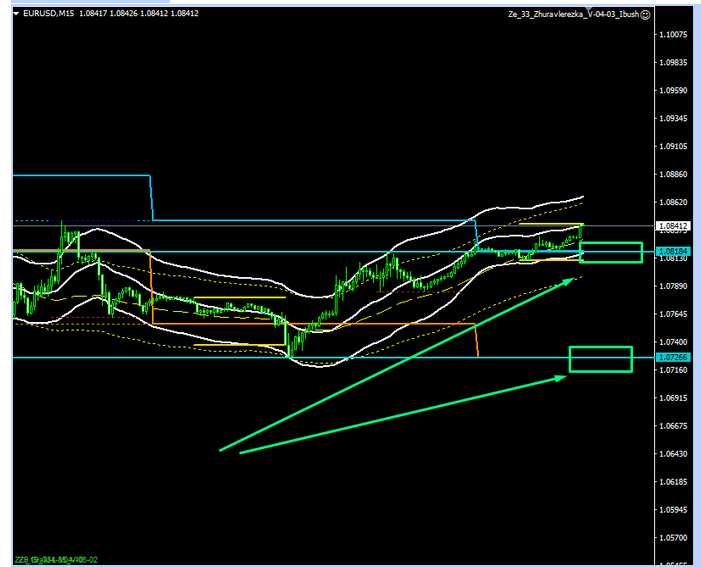Click the cyan 1.07266 price level tag
The image size is (701, 567).
(x=672, y=357)
